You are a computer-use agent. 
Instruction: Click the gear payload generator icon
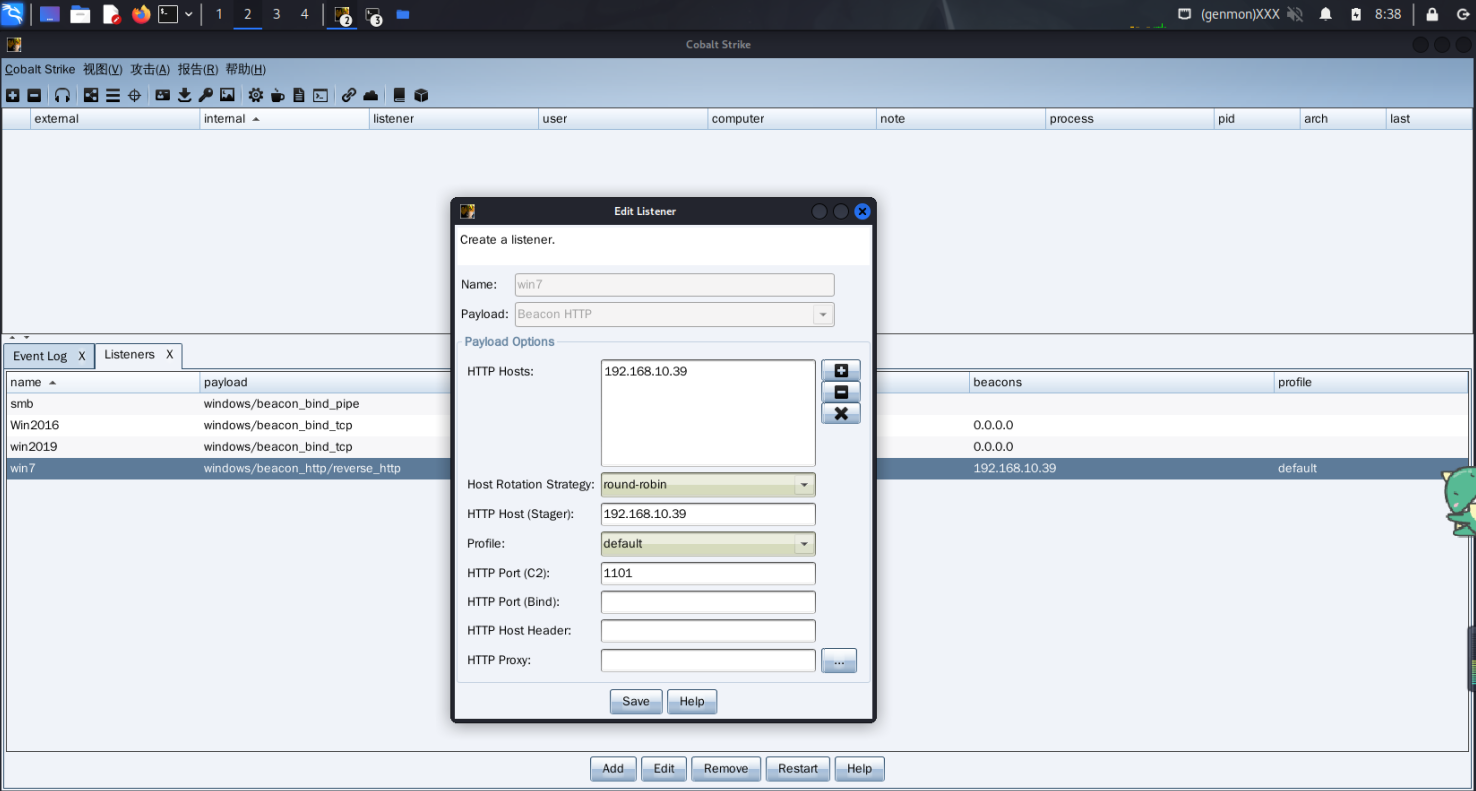256,95
